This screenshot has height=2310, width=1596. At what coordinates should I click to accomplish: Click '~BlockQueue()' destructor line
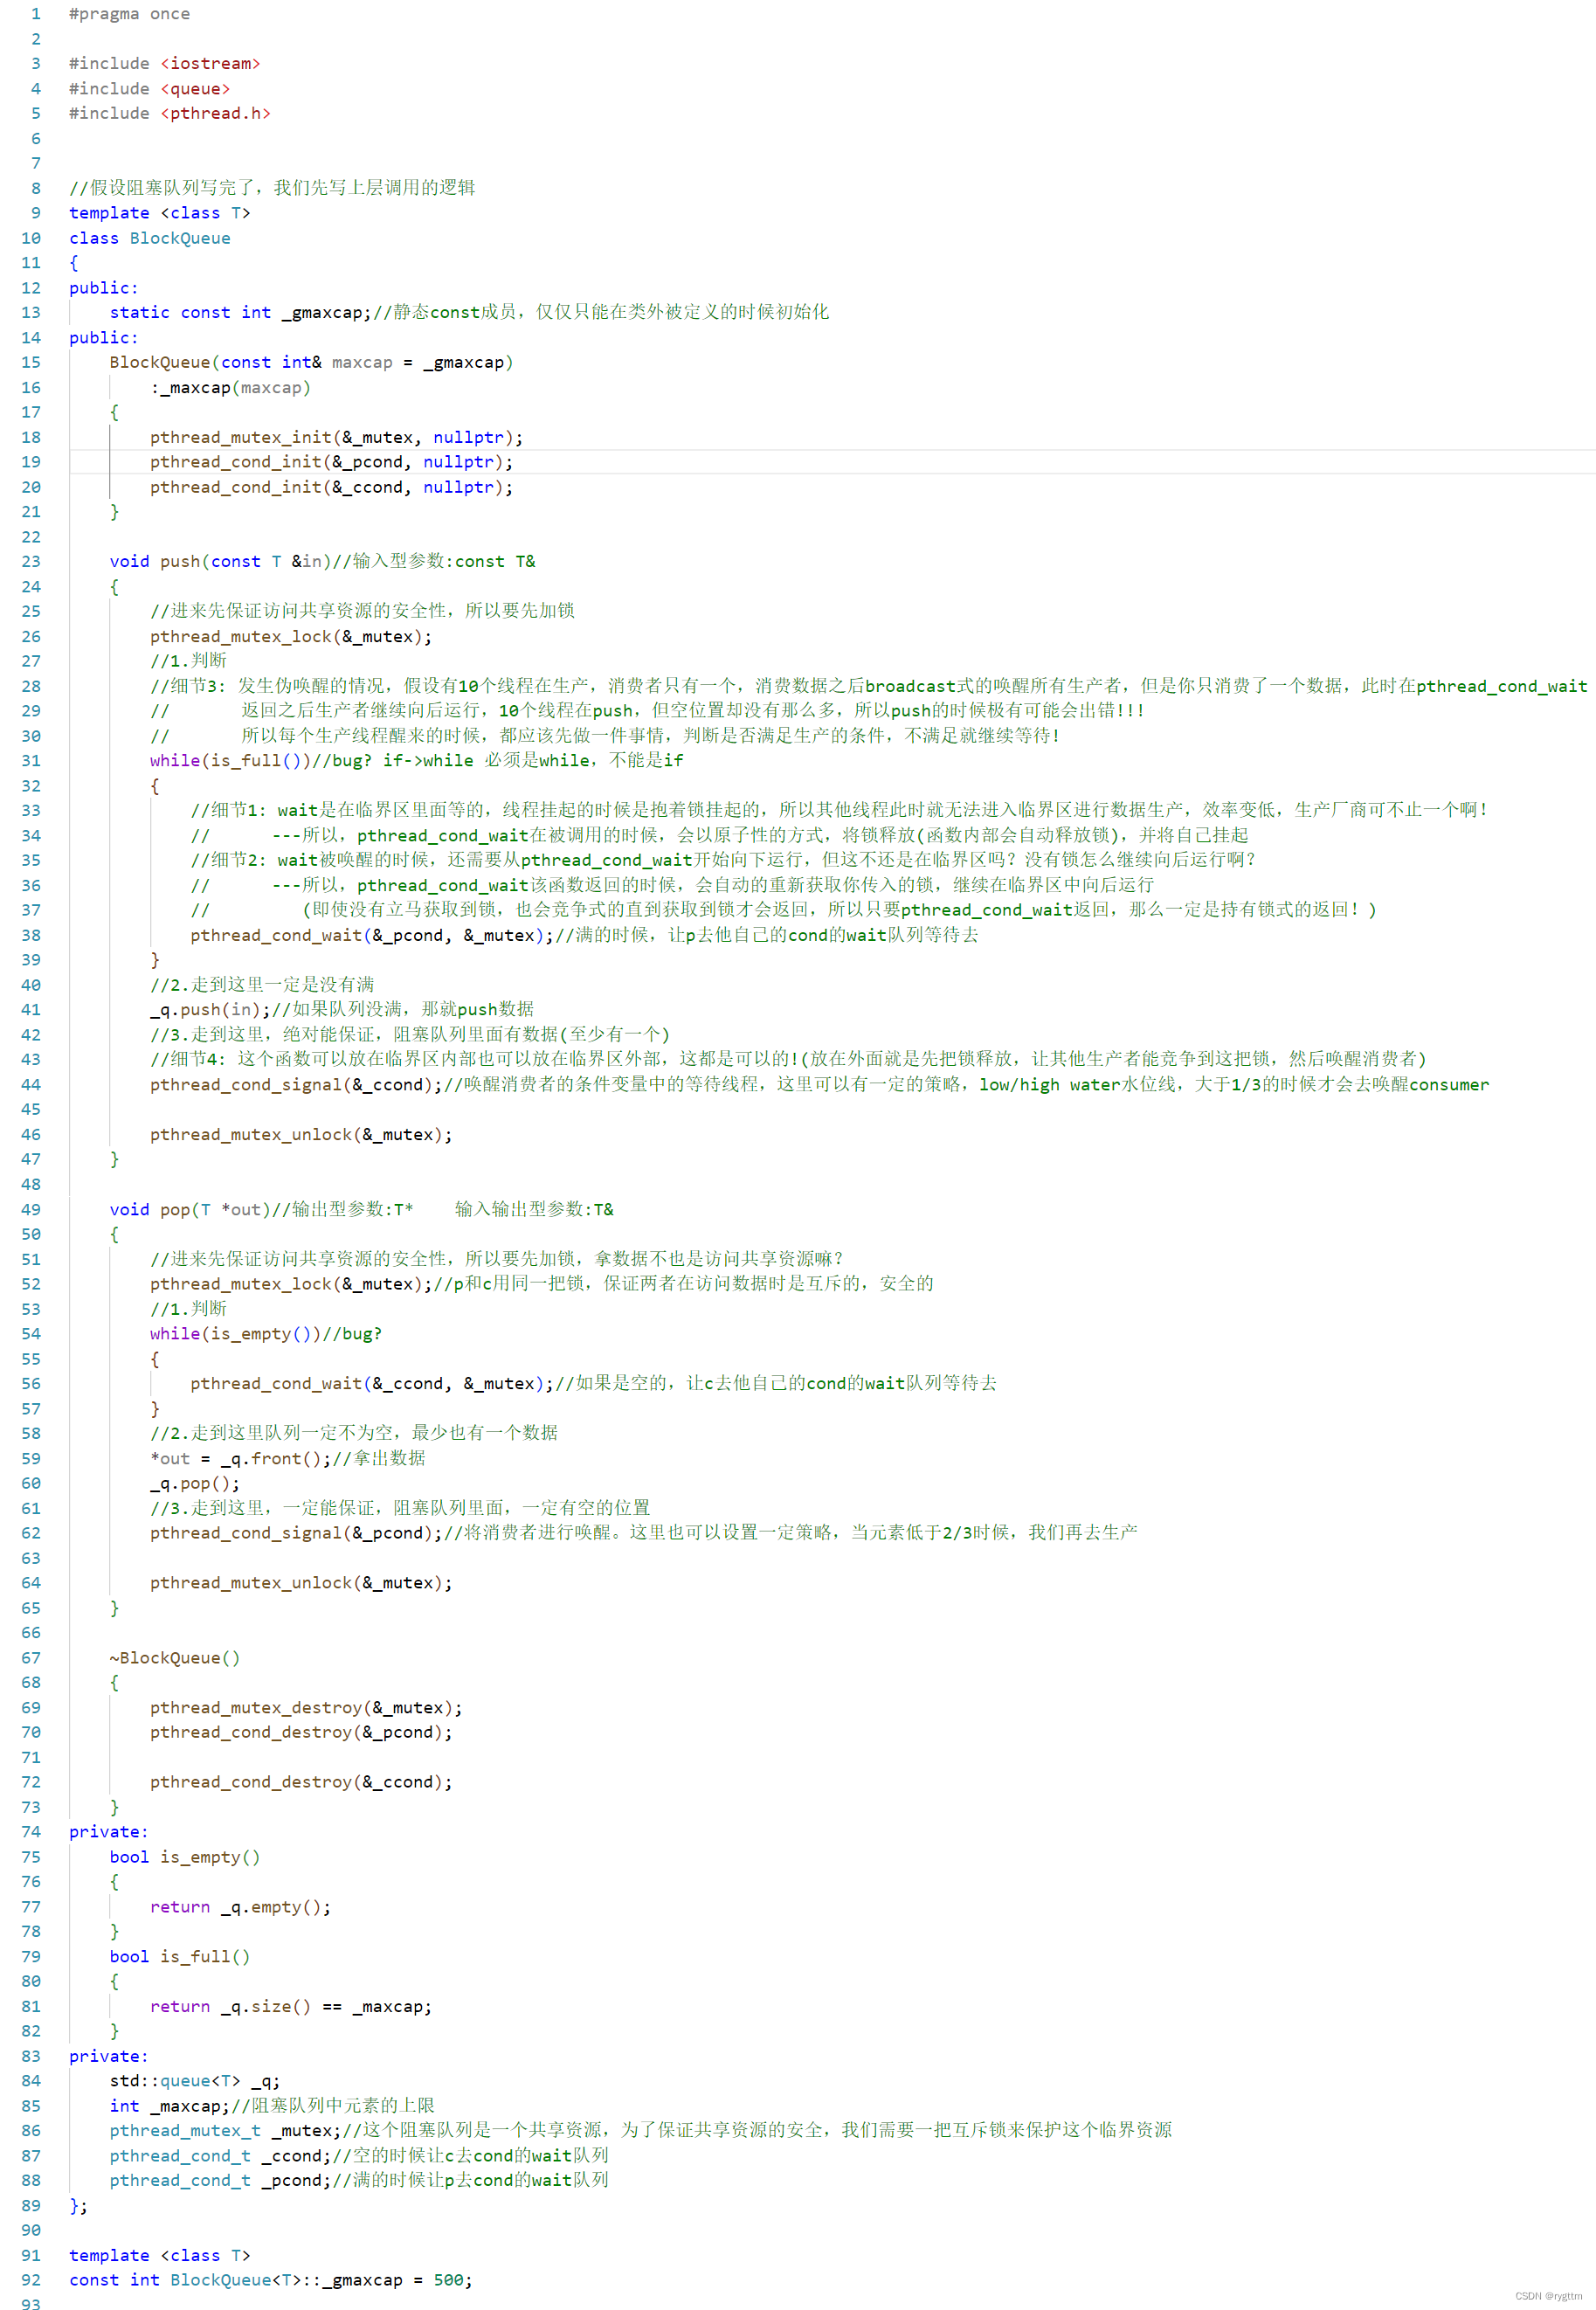[175, 1658]
